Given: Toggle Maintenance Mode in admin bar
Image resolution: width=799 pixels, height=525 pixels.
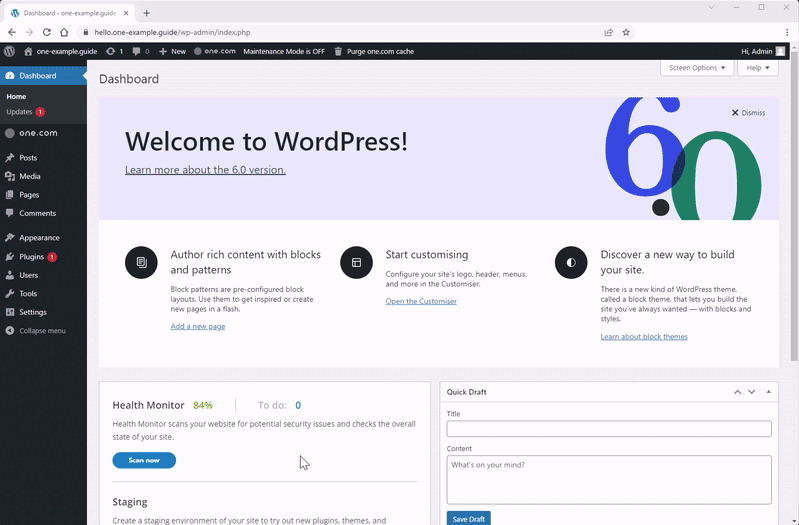Looking at the screenshot, I should (283, 51).
